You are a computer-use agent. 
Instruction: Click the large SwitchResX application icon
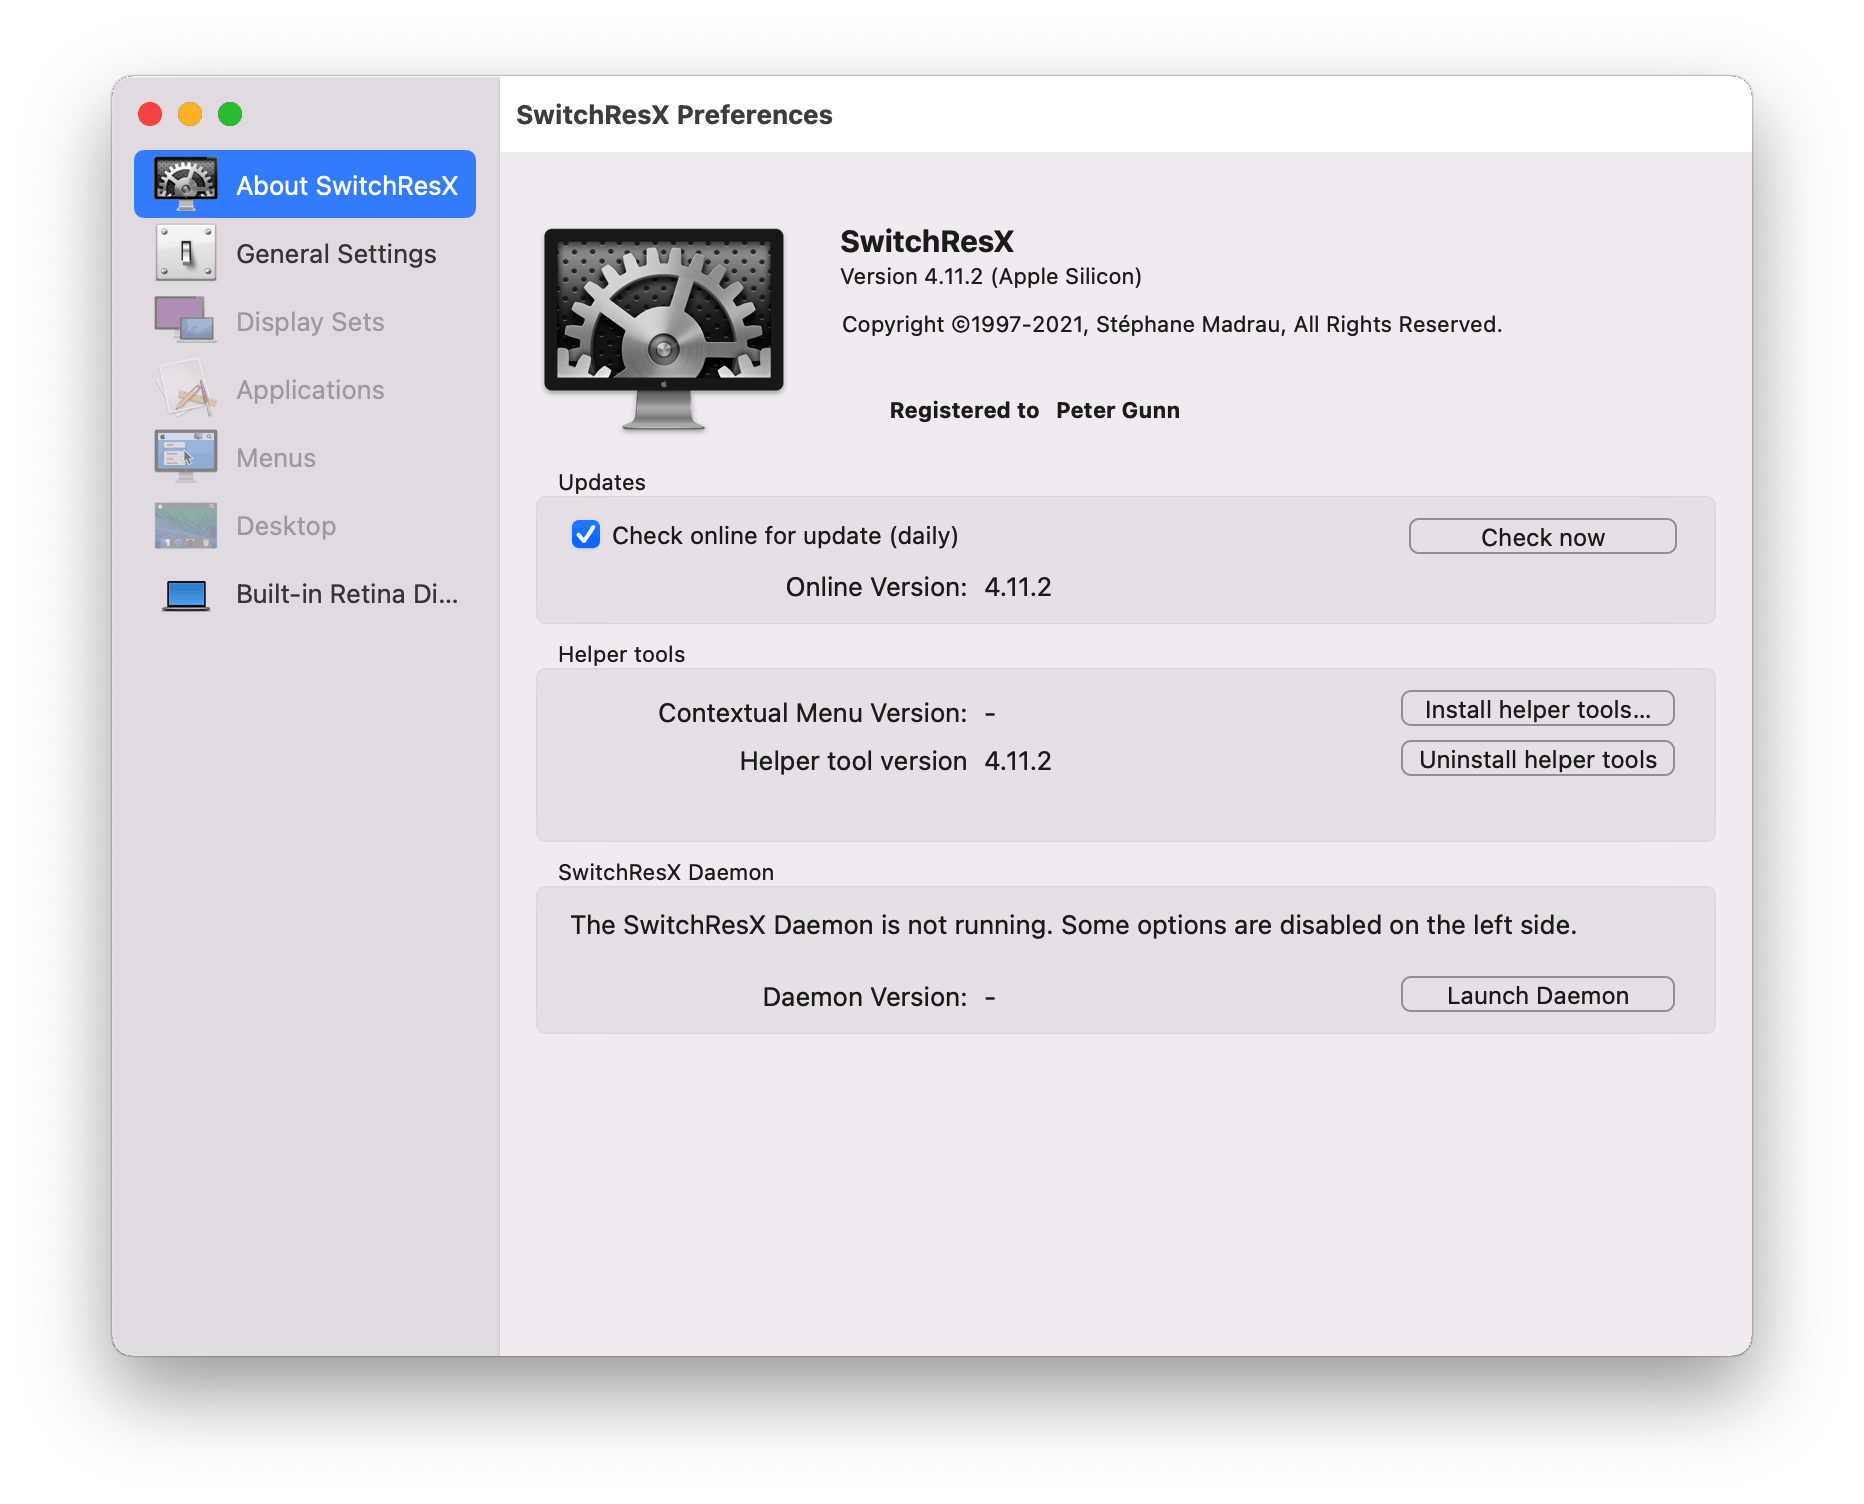(x=664, y=330)
